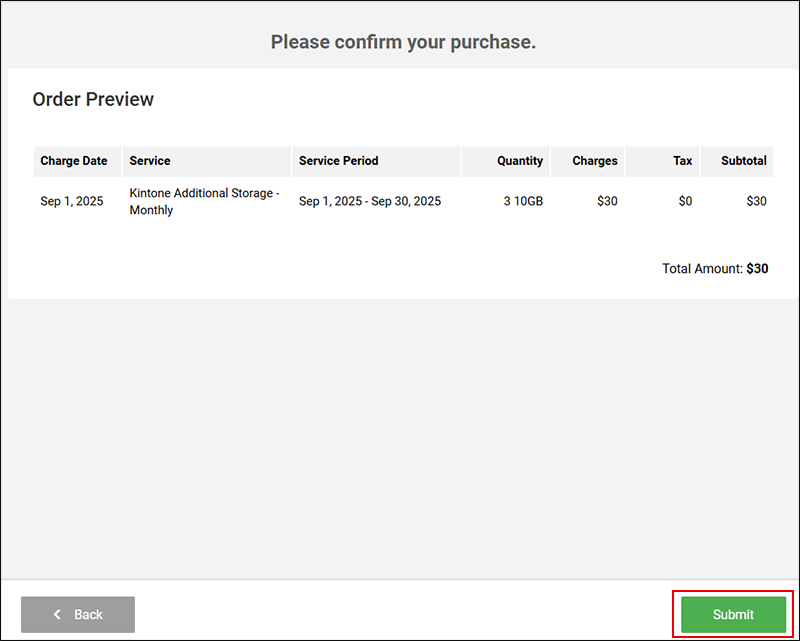Click the left chevron arrow icon

[x=58, y=614]
